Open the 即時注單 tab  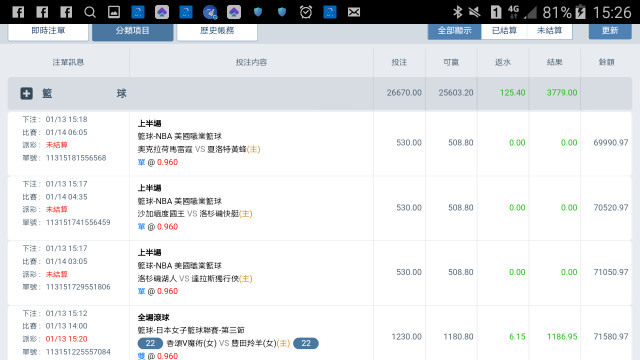point(48,31)
